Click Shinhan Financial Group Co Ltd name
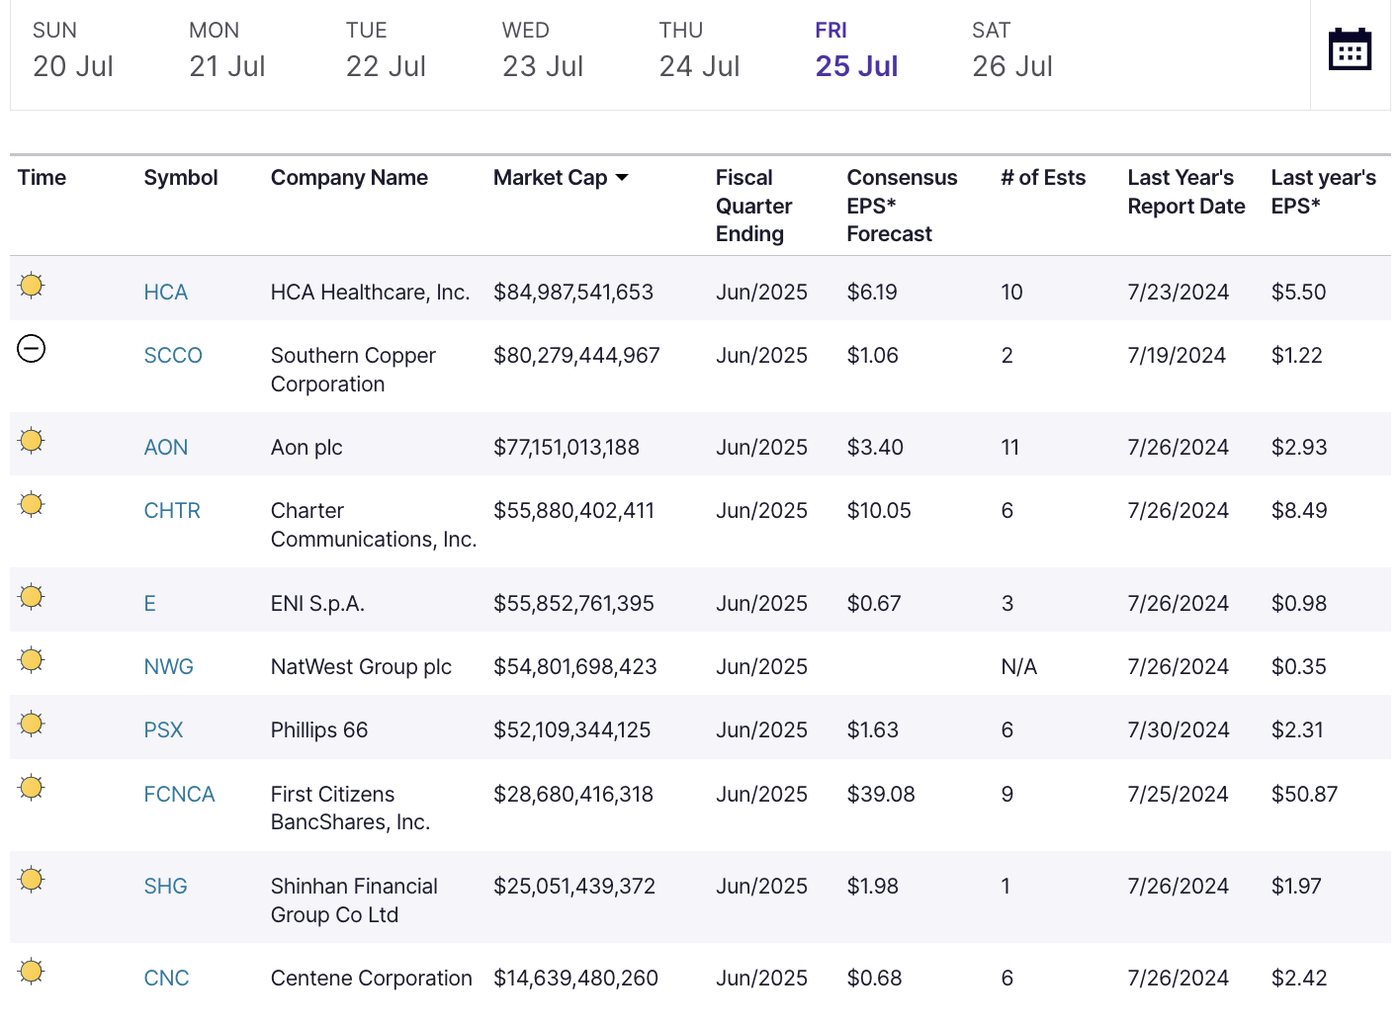Screen dimensions: 1400x1024 354,900
